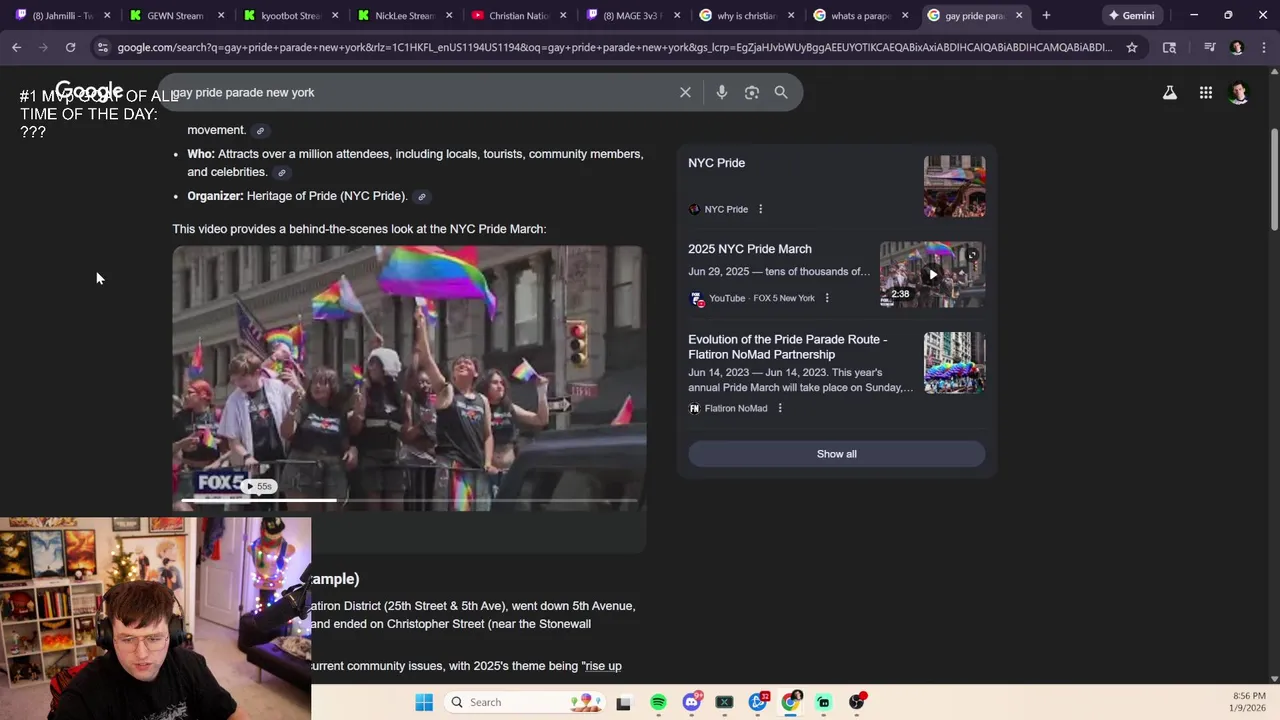Click the Google logo

[89, 92]
